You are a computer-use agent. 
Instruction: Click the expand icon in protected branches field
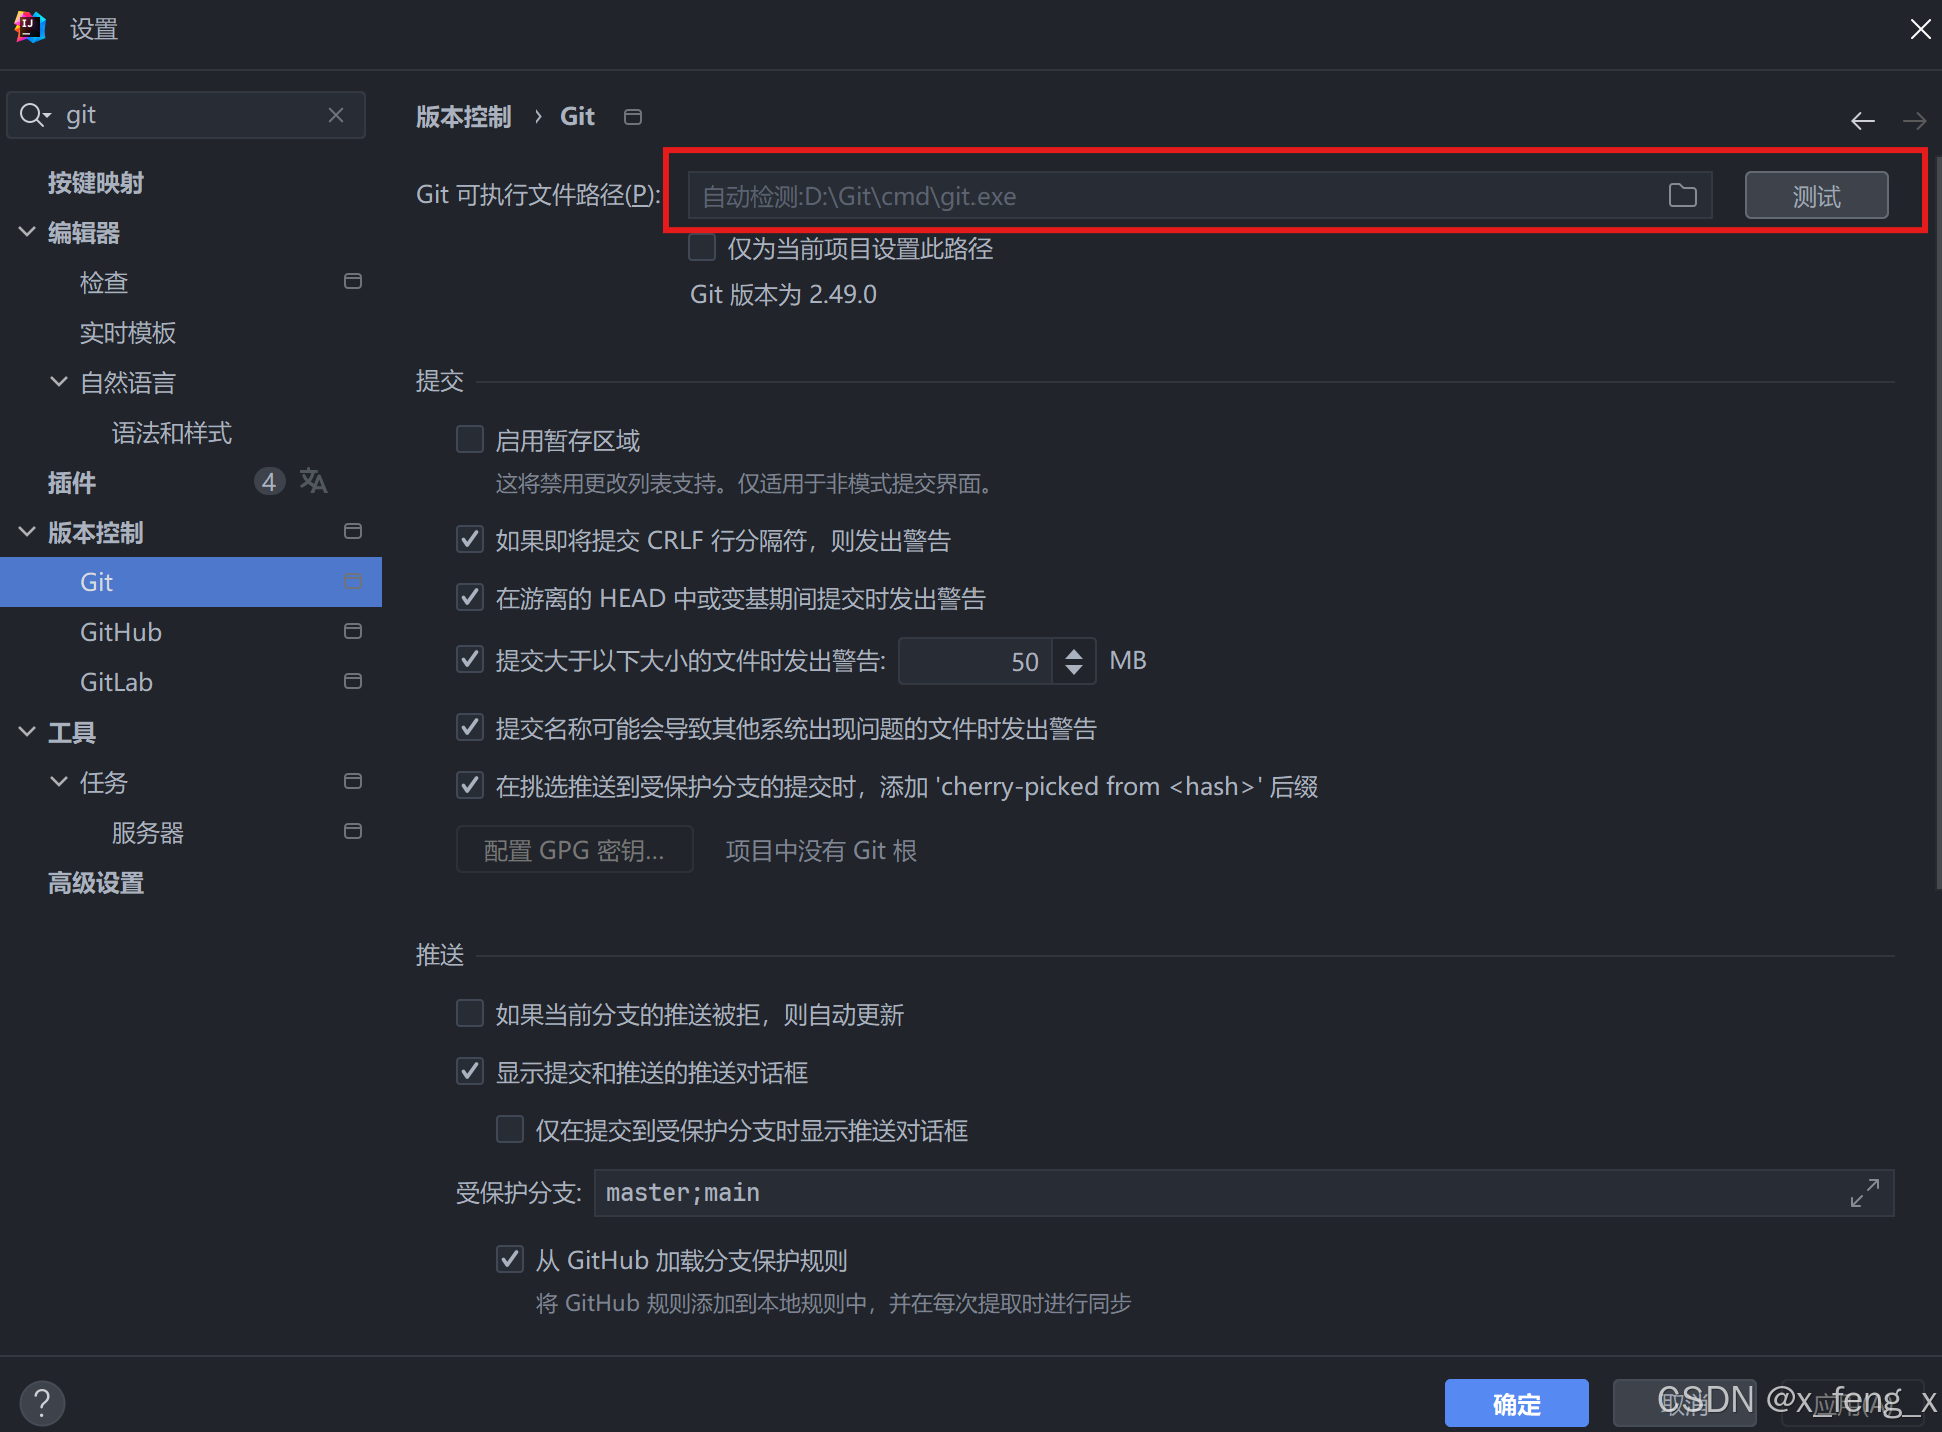point(1864,1193)
